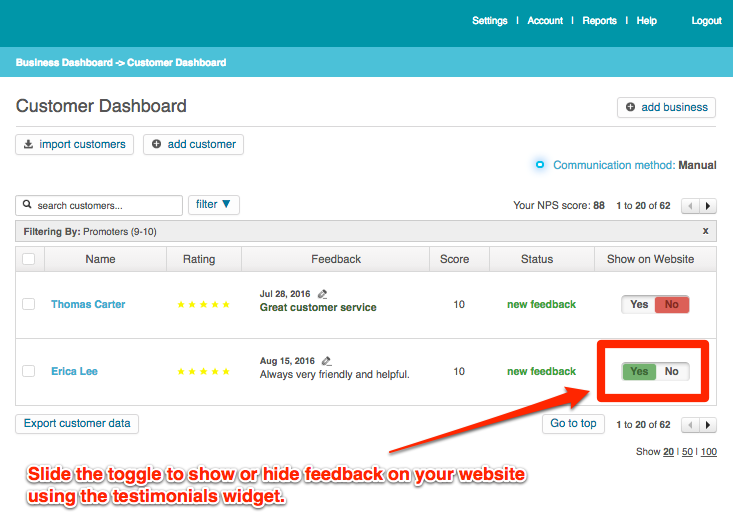Click the pencil edit icon beside Aug 15, 2016
Screen dimensions: 733x521
coord(327,361)
